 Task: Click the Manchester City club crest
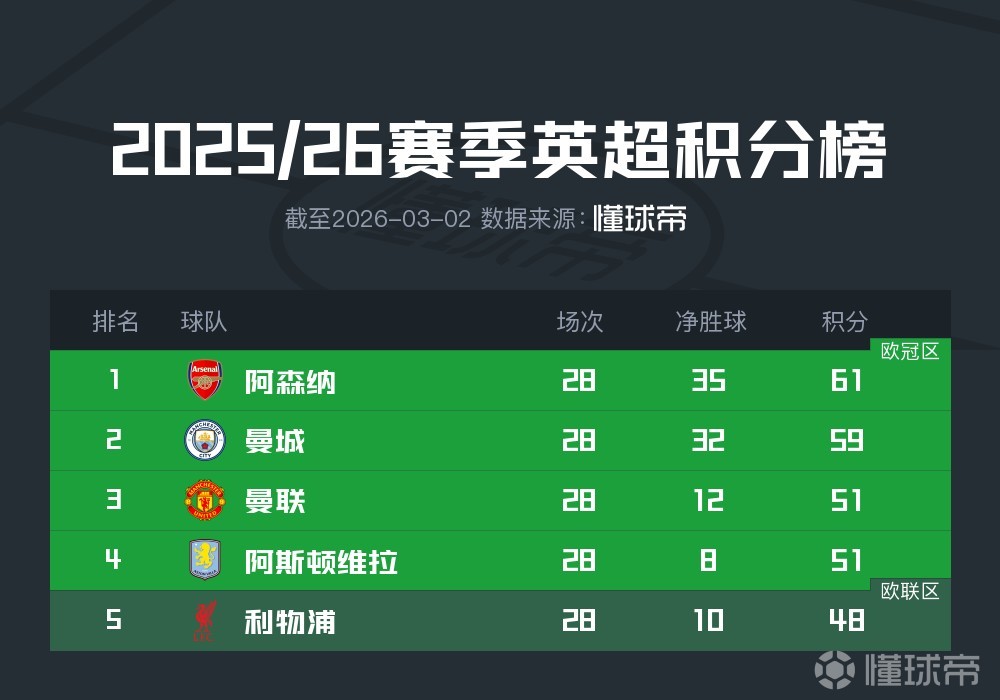tap(205, 441)
